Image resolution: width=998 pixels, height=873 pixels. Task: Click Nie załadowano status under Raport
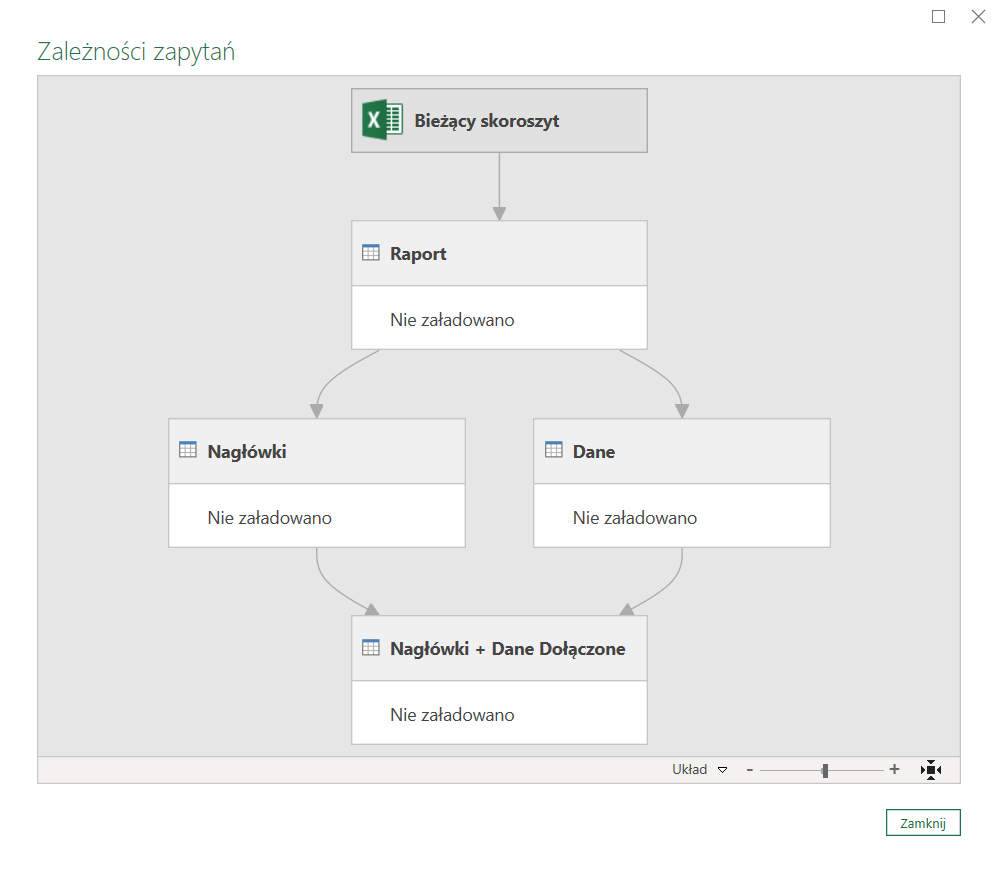452,320
